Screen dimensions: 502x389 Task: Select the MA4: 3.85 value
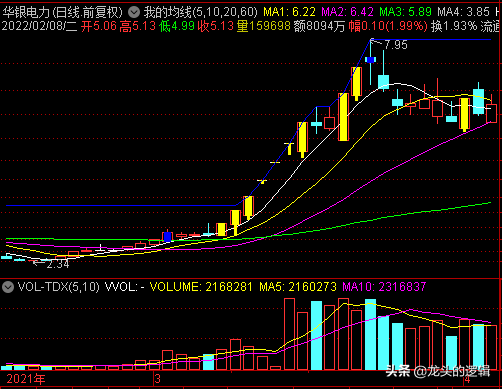click(x=463, y=13)
